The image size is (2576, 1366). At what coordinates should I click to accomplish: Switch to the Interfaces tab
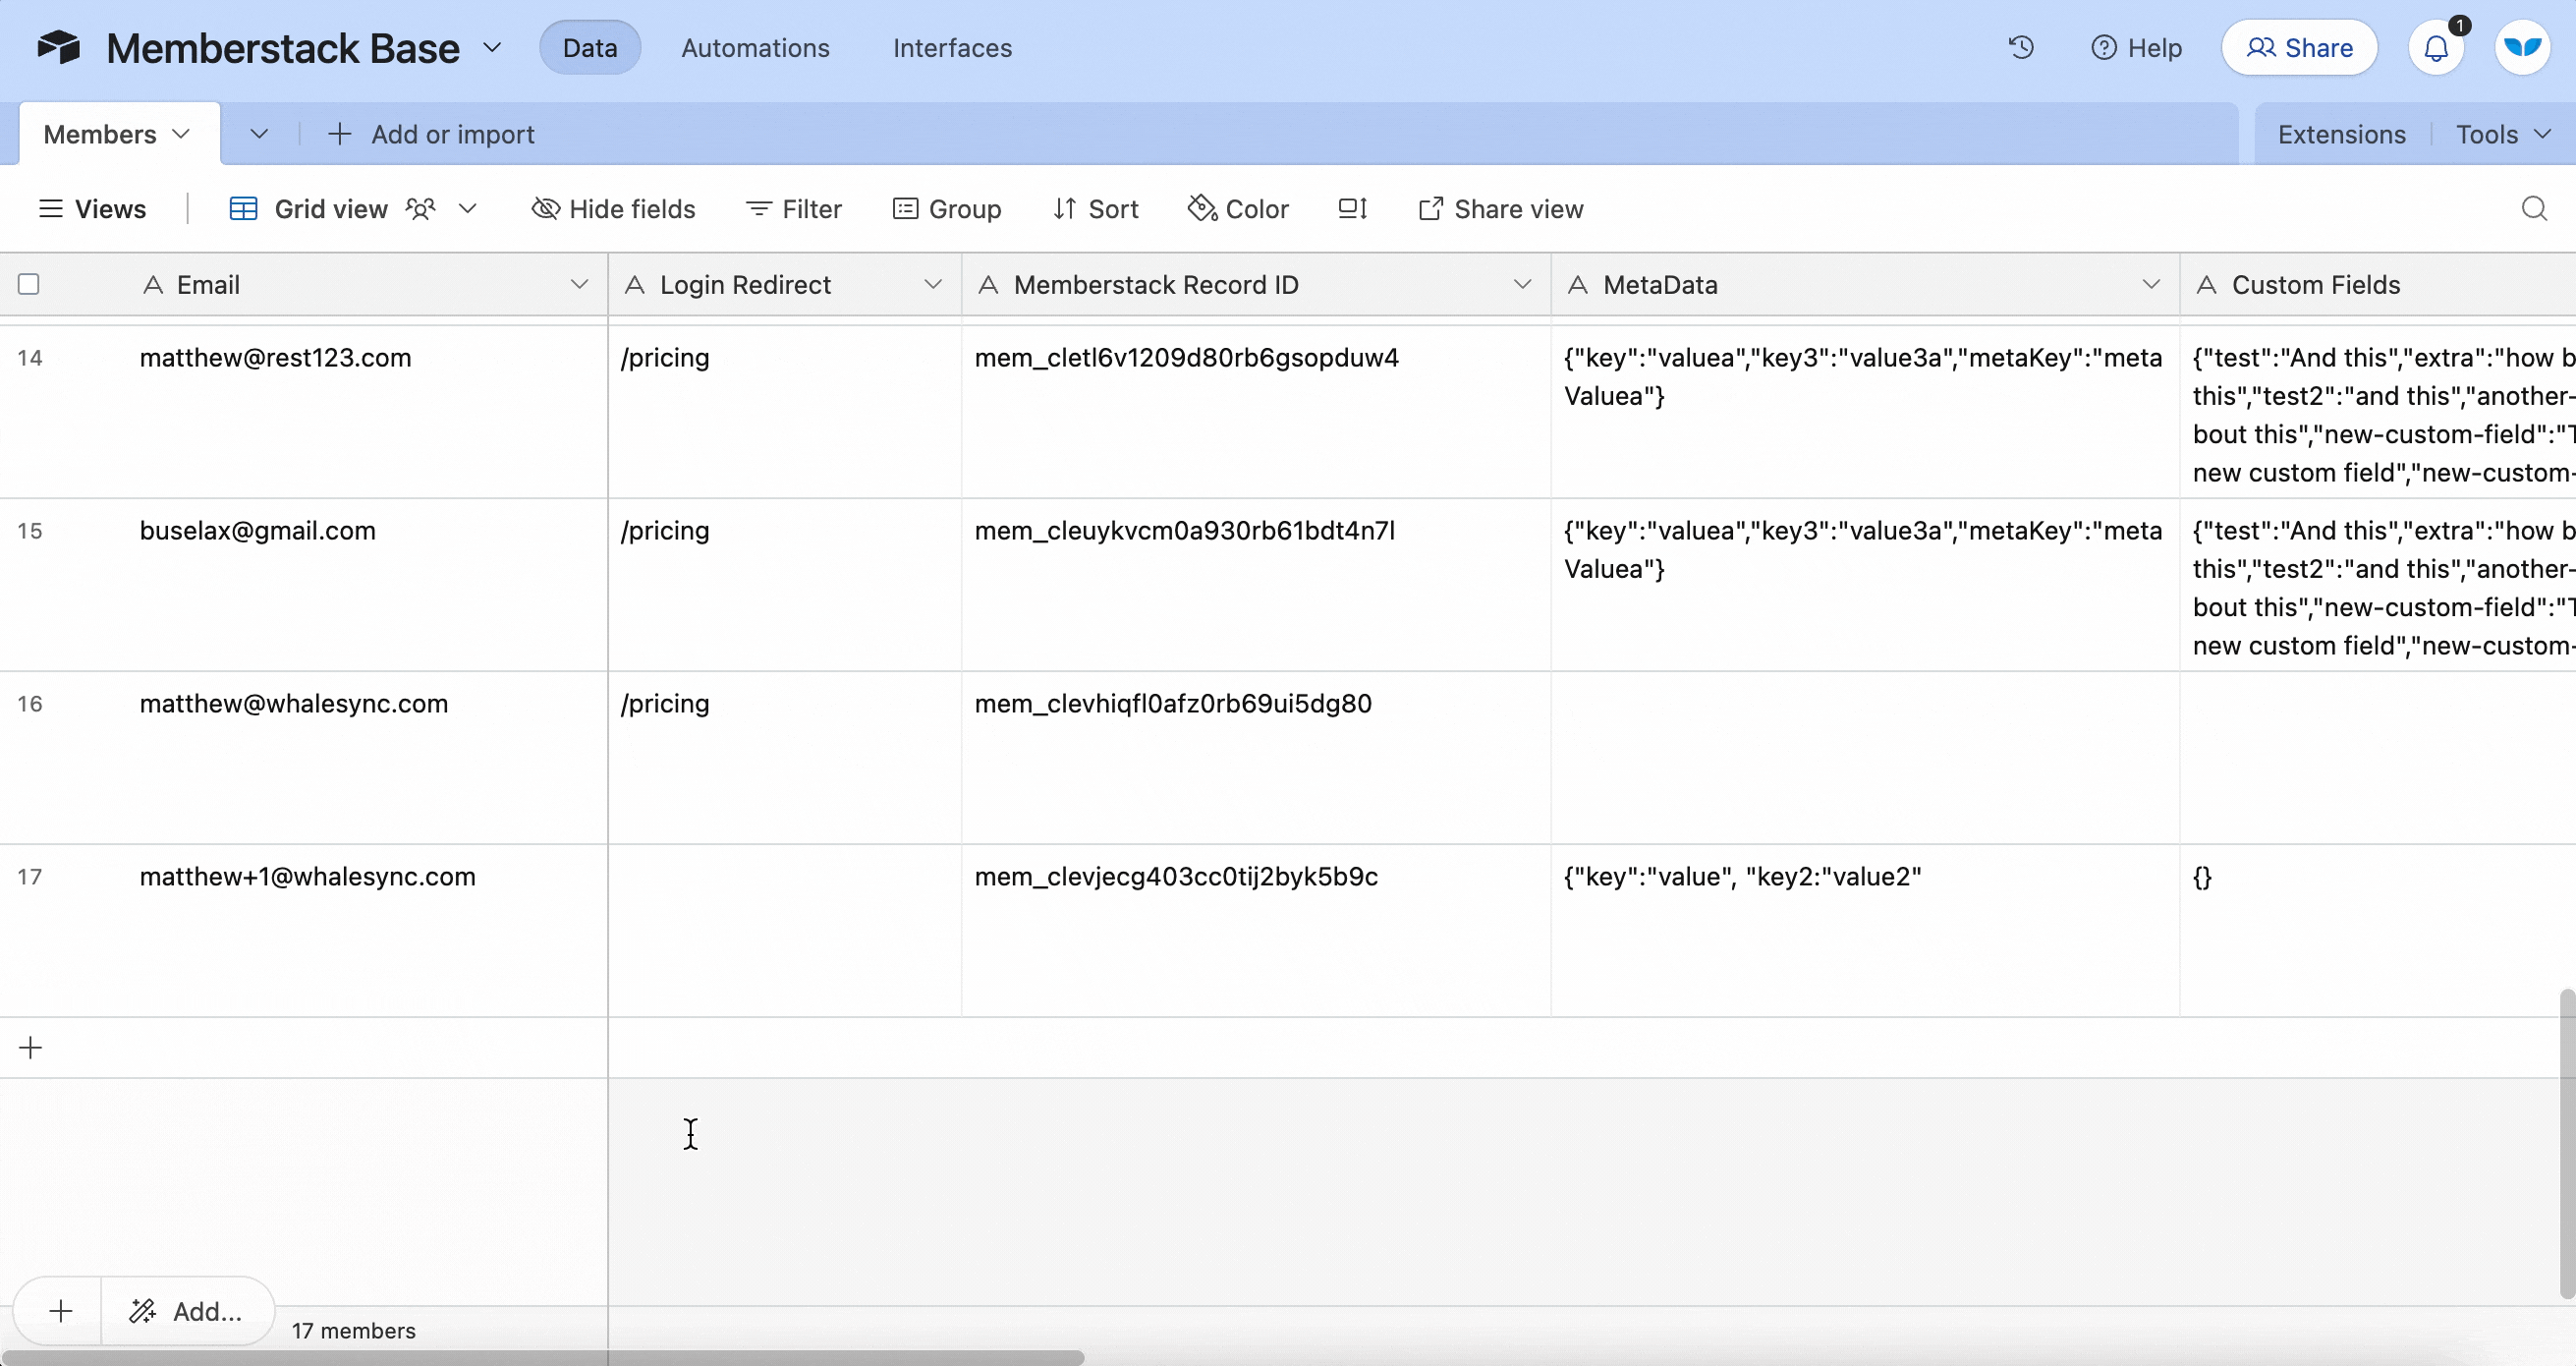(952, 47)
